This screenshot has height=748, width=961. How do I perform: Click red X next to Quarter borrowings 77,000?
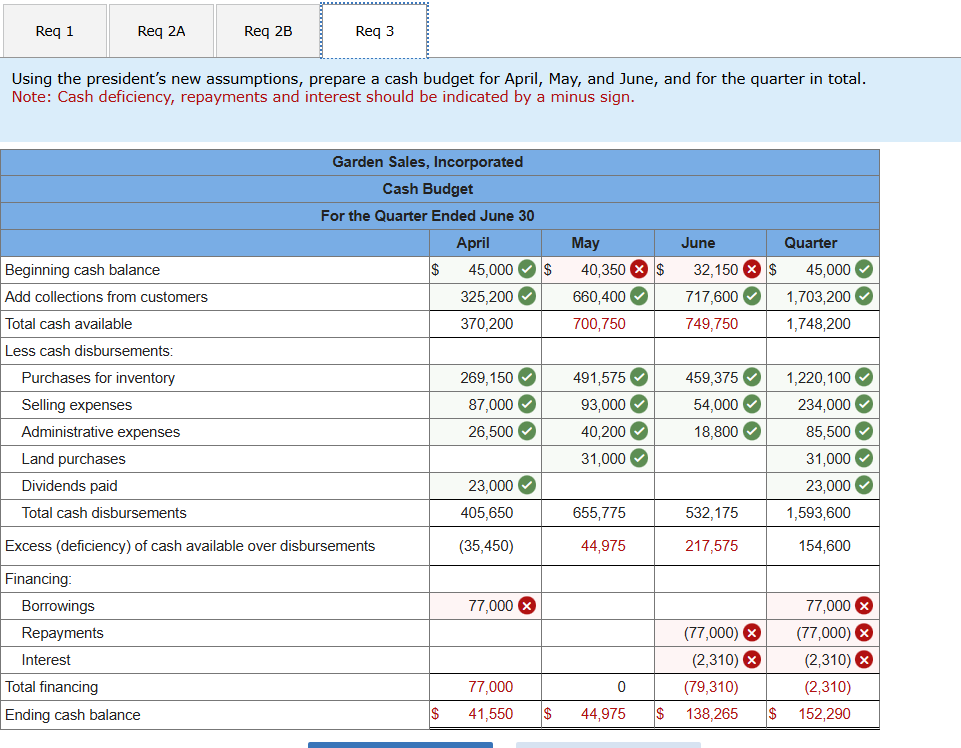point(864,606)
